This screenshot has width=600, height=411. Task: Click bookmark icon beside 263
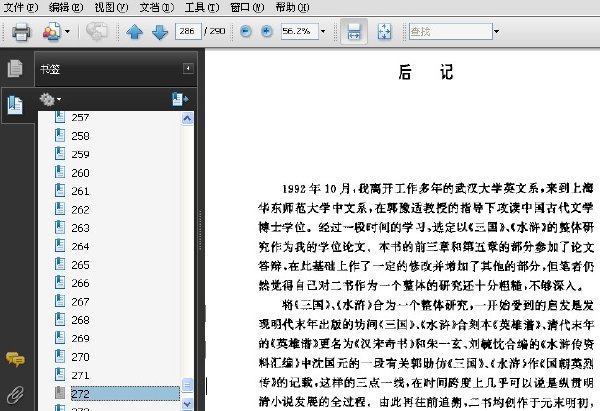(60, 227)
